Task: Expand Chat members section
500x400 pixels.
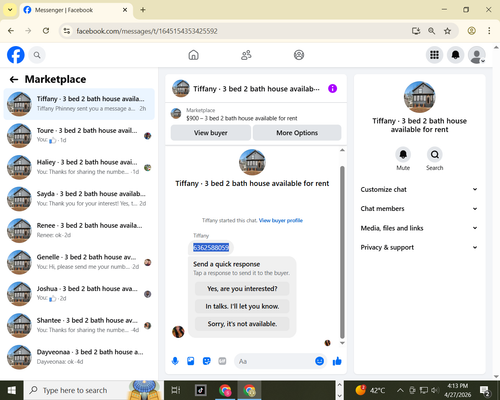Action: (419, 209)
